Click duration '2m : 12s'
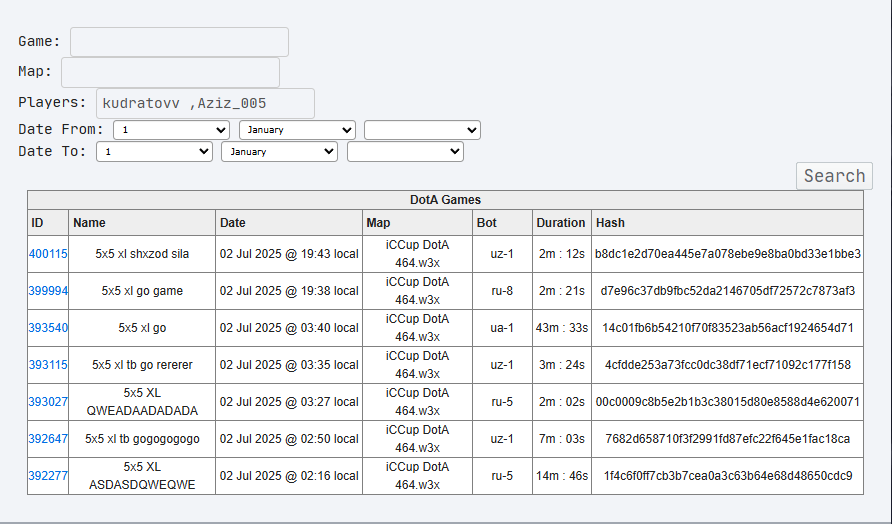The height and width of the screenshot is (524, 892). 561,254
